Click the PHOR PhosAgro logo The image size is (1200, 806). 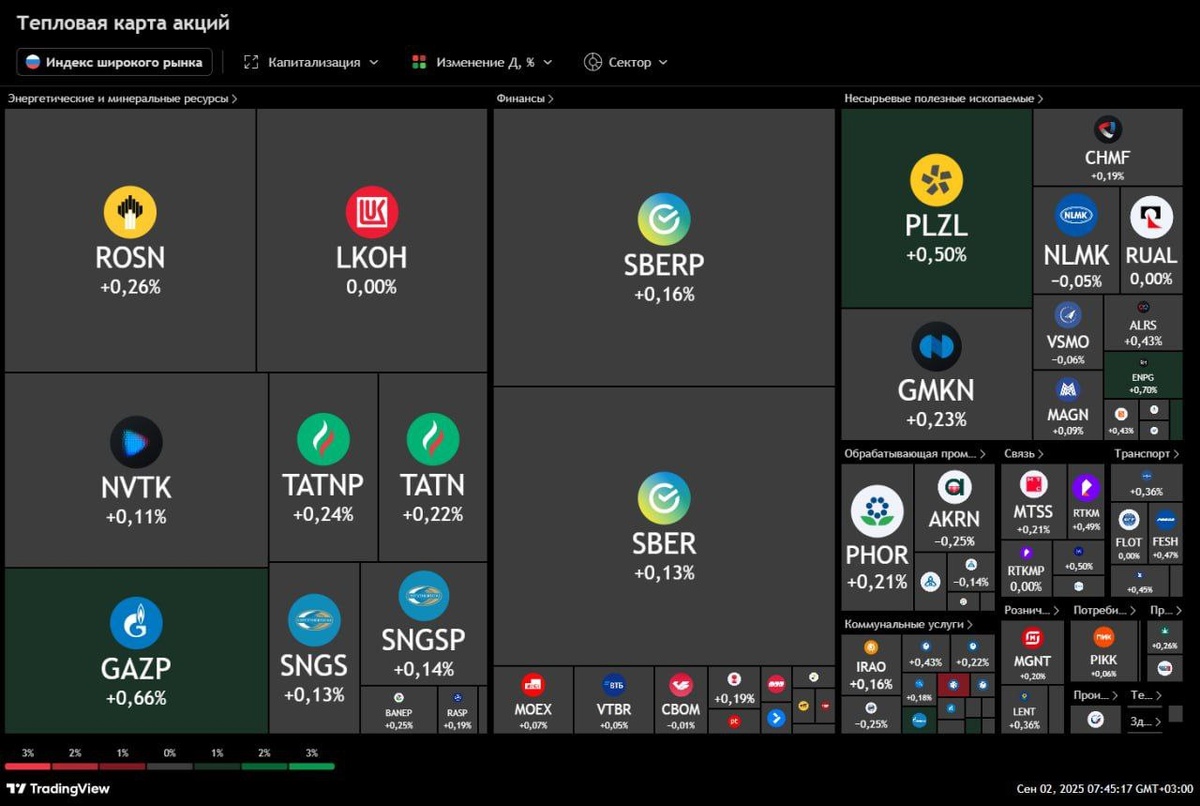(x=877, y=511)
